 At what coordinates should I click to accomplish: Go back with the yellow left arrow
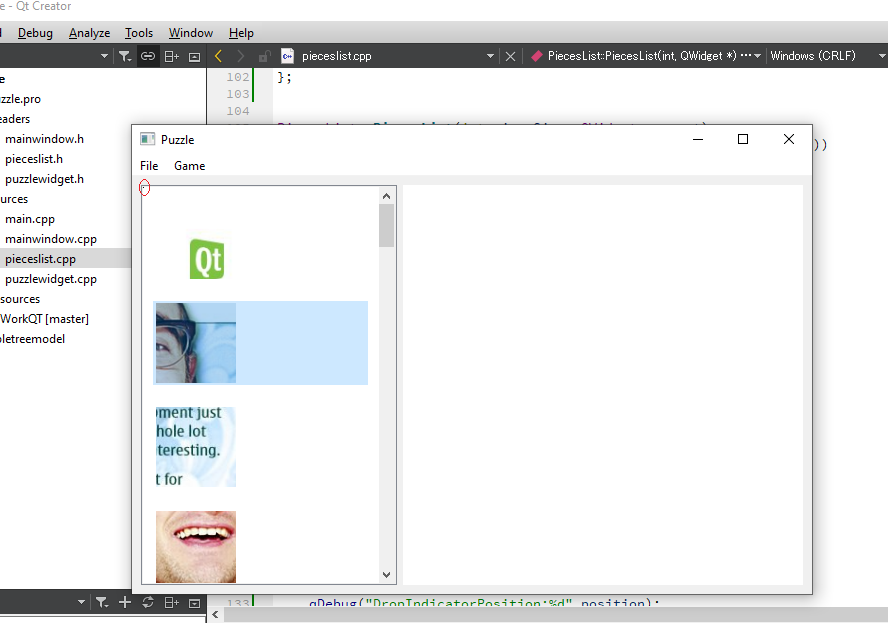(x=219, y=56)
